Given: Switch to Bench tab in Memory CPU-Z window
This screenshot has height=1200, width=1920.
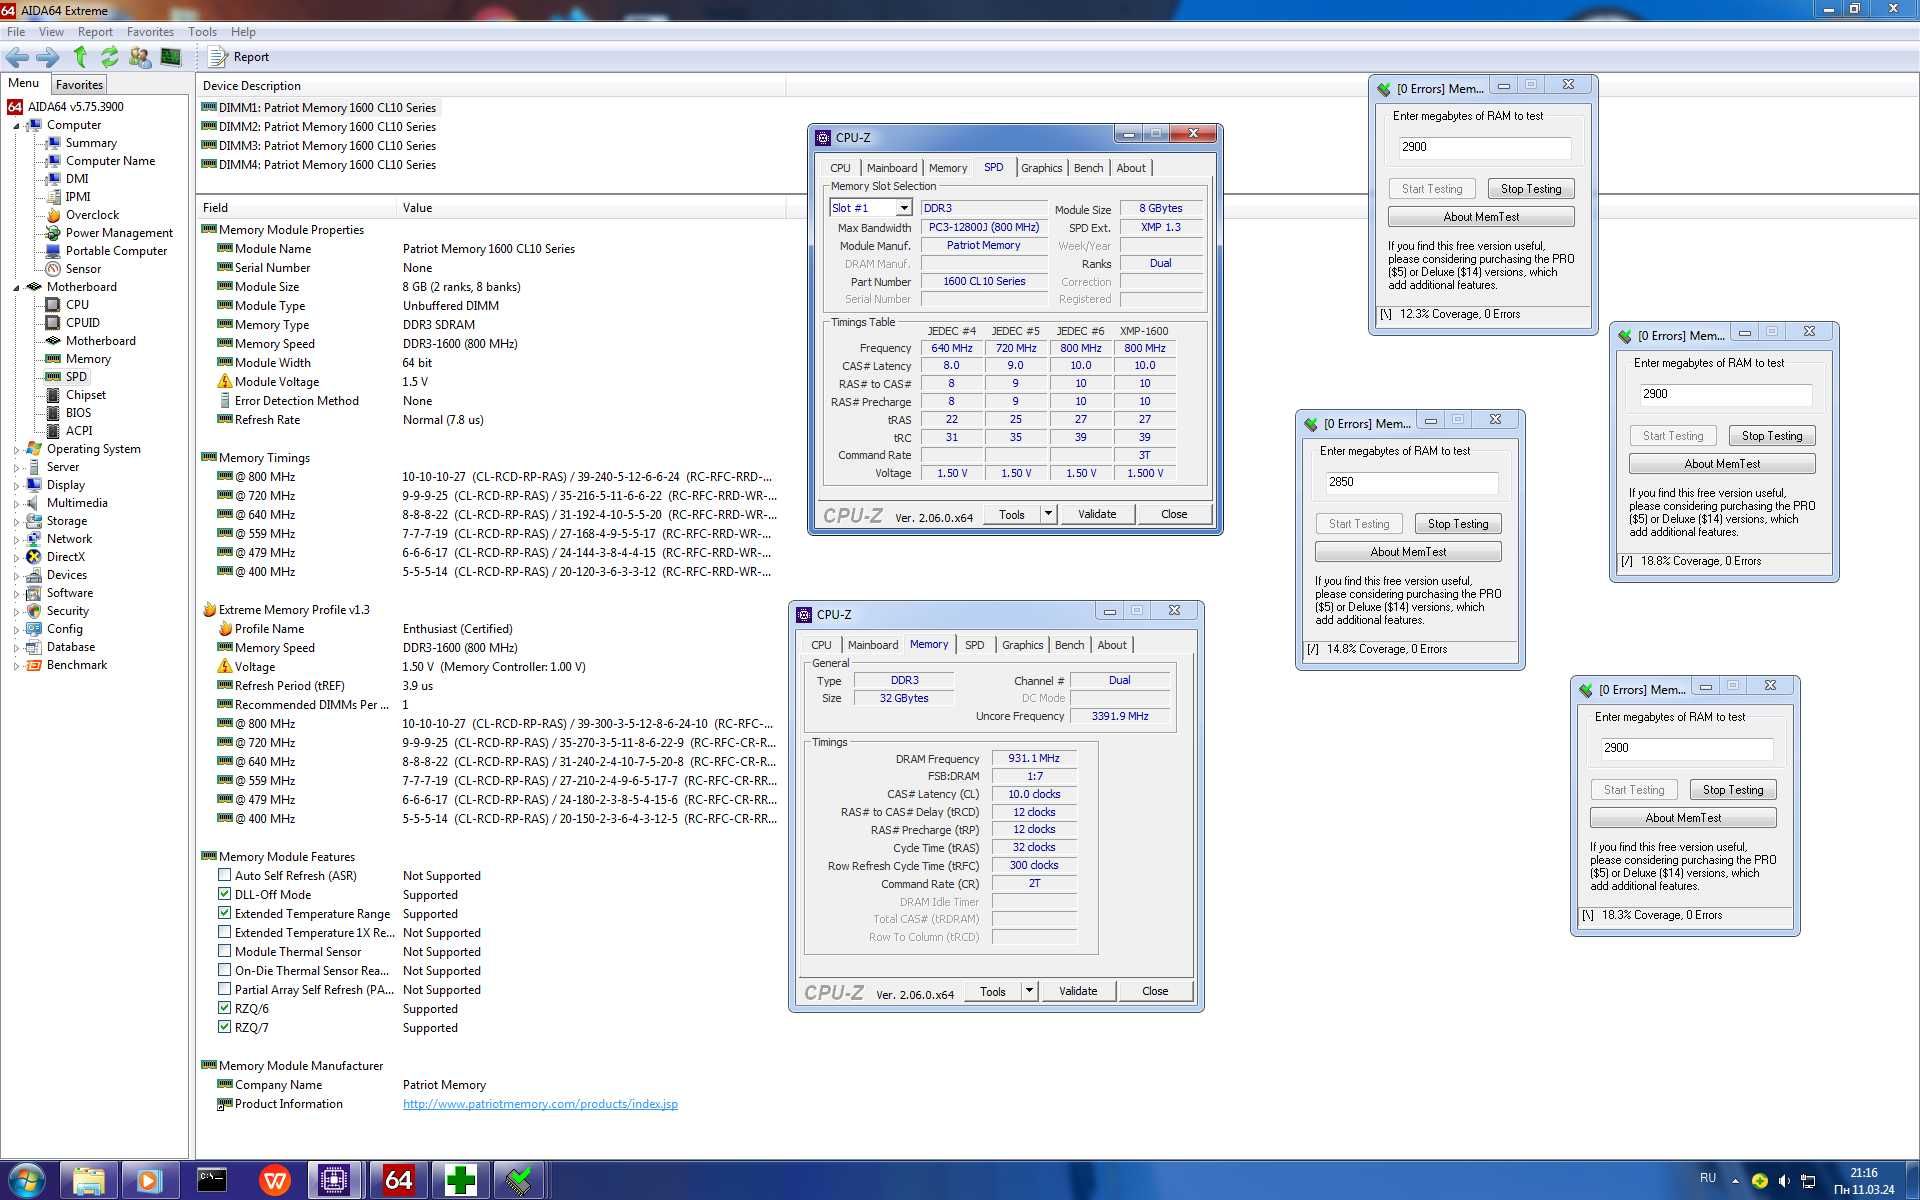Looking at the screenshot, I should (1069, 645).
